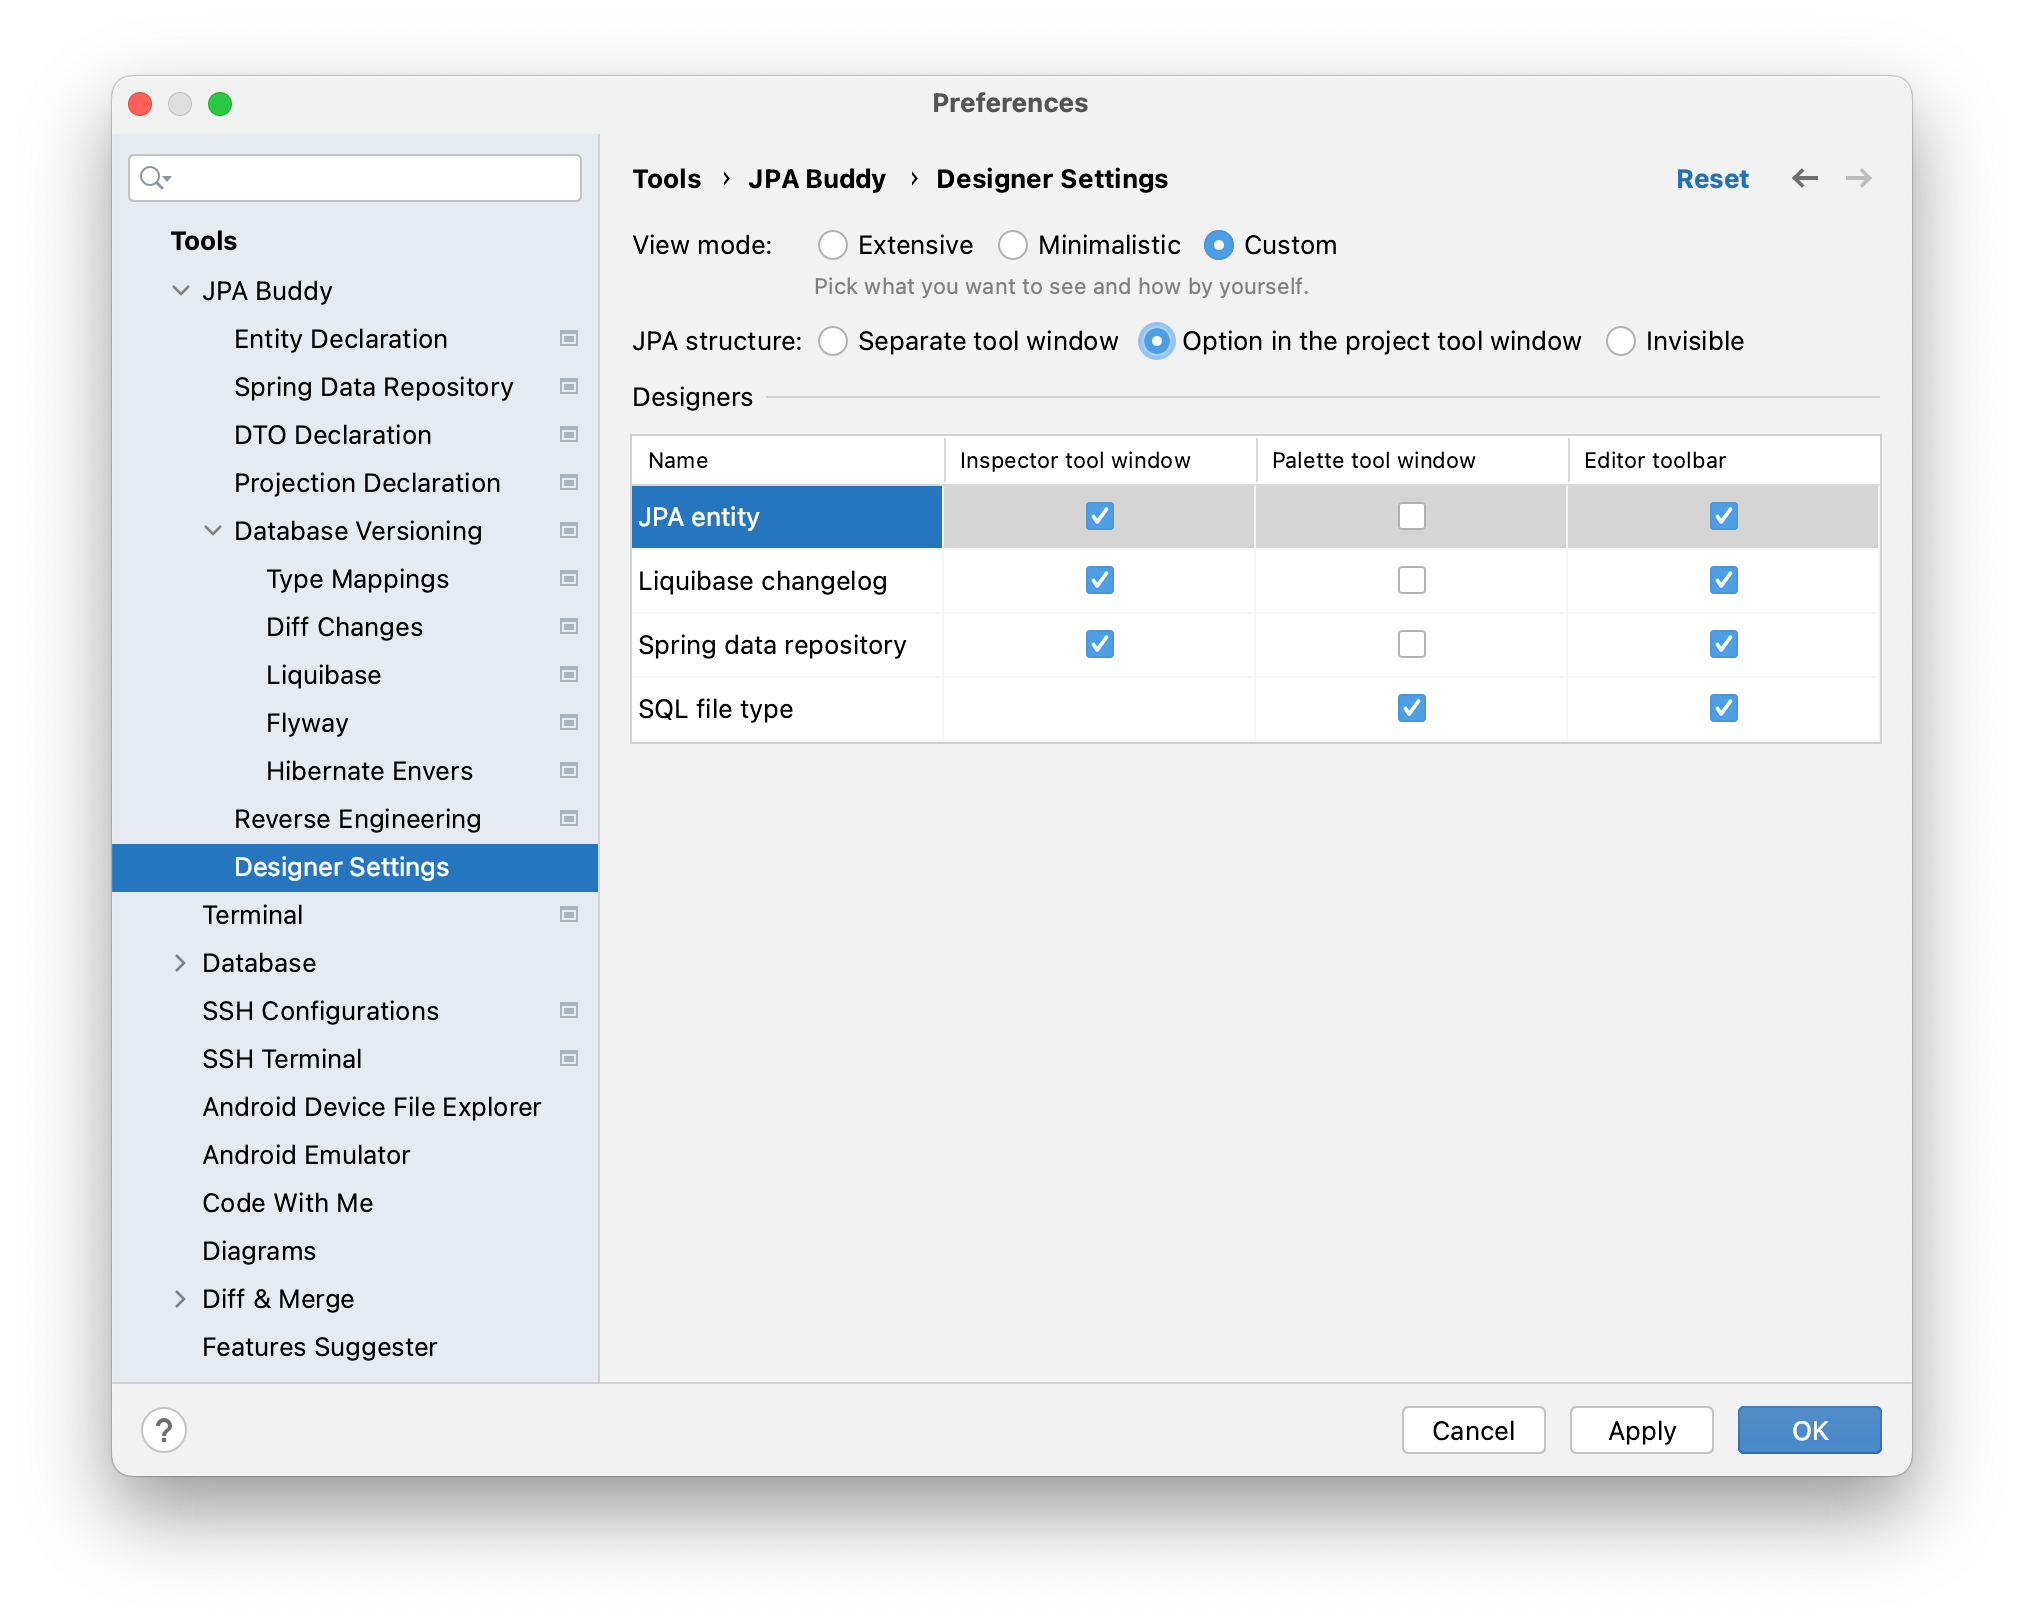Click the project-level icon next to Entity Declaration
This screenshot has height=1624, width=2024.
tap(569, 339)
